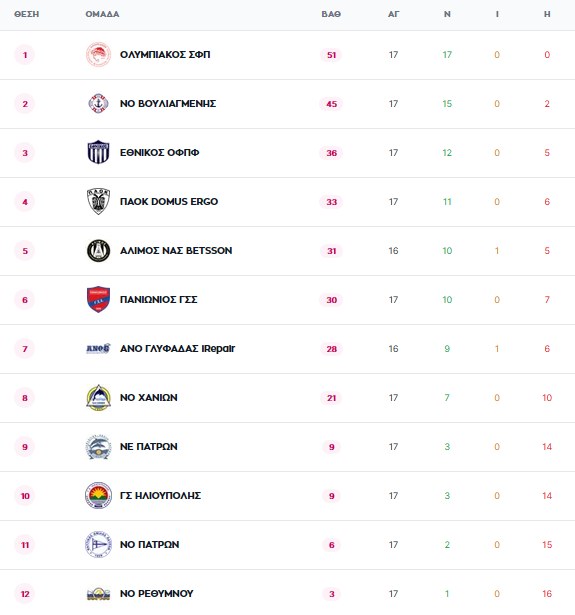Image resolution: width=575 pixels, height=615 pixels.
Task: Click the NO Chanion dolphin logo
Action: click(x=98, y=398)
